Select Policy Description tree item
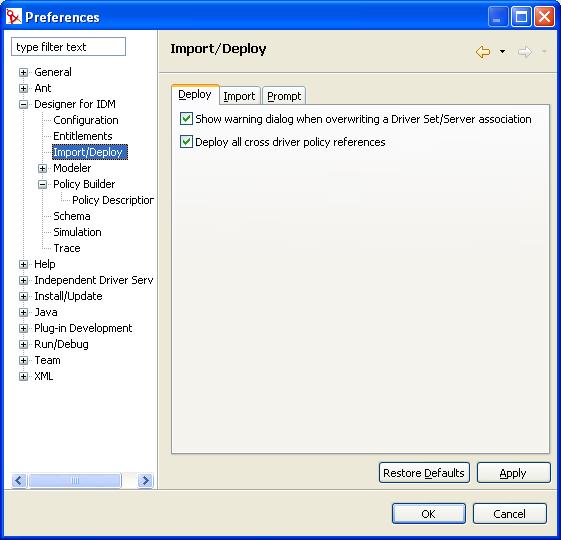 [113, 200]
